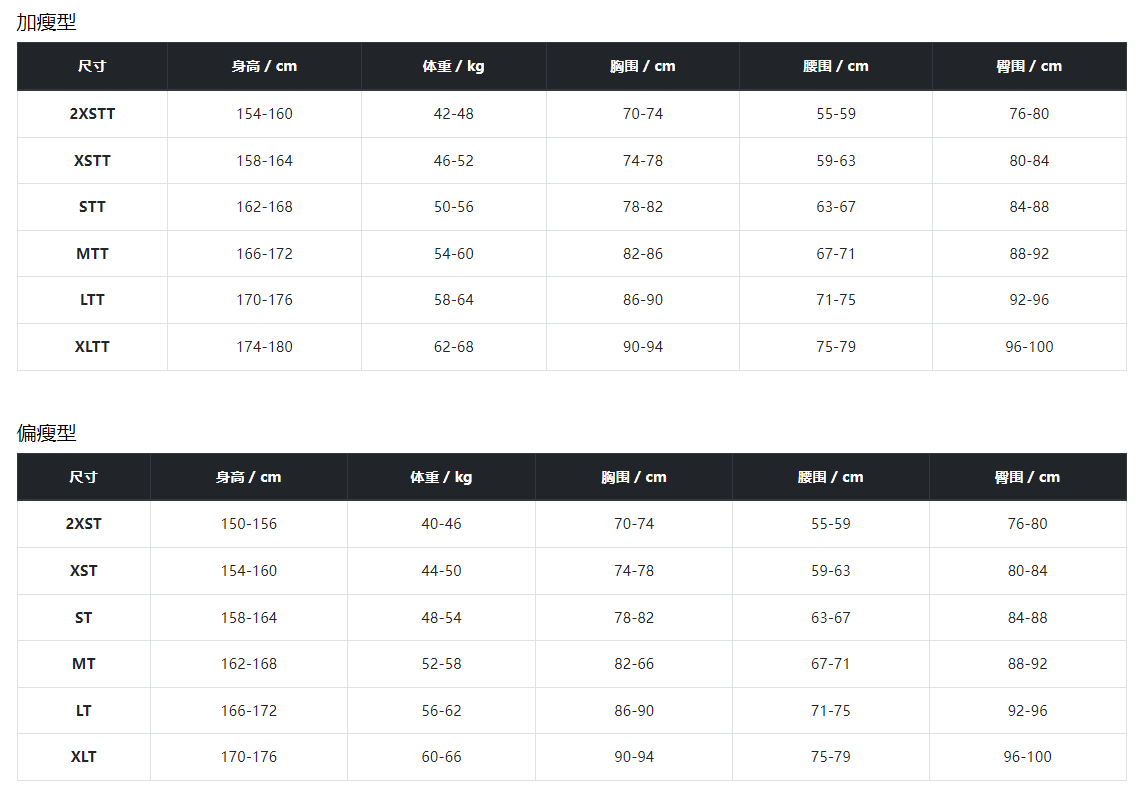Select the 2XSTT size row label

(92, 114)
